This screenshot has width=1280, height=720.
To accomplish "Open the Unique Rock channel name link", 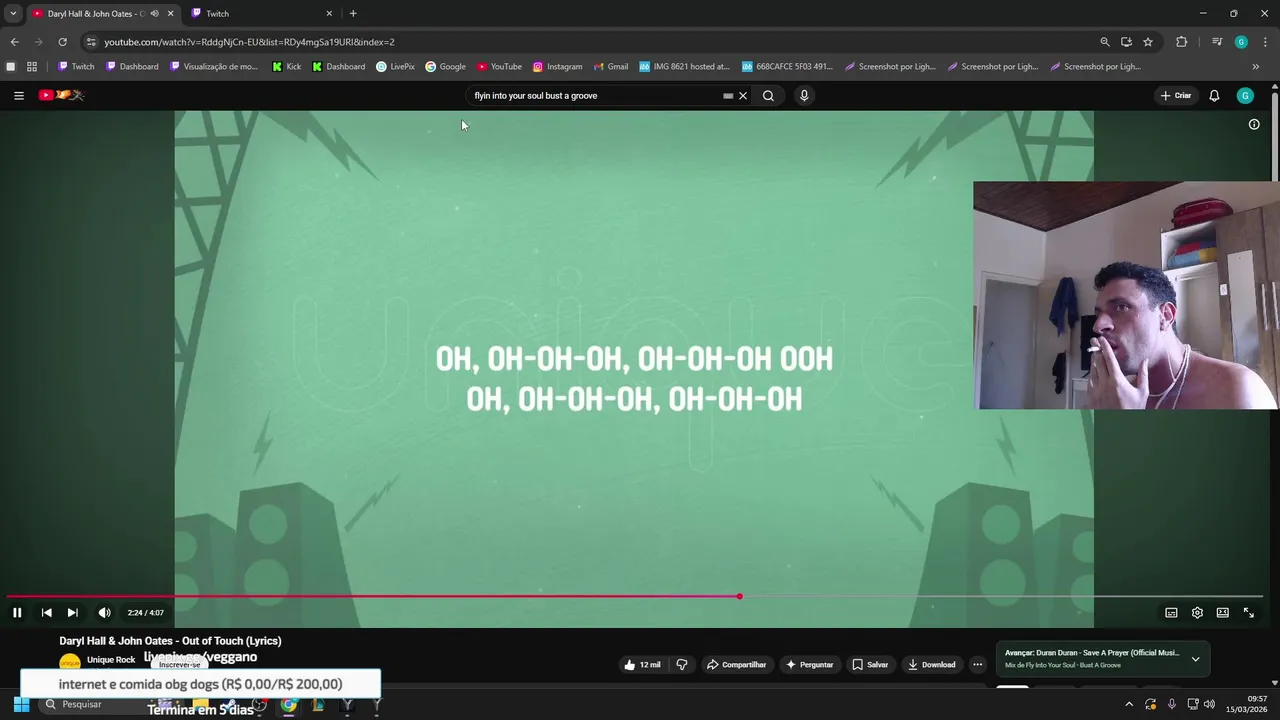I will point(111,660).
